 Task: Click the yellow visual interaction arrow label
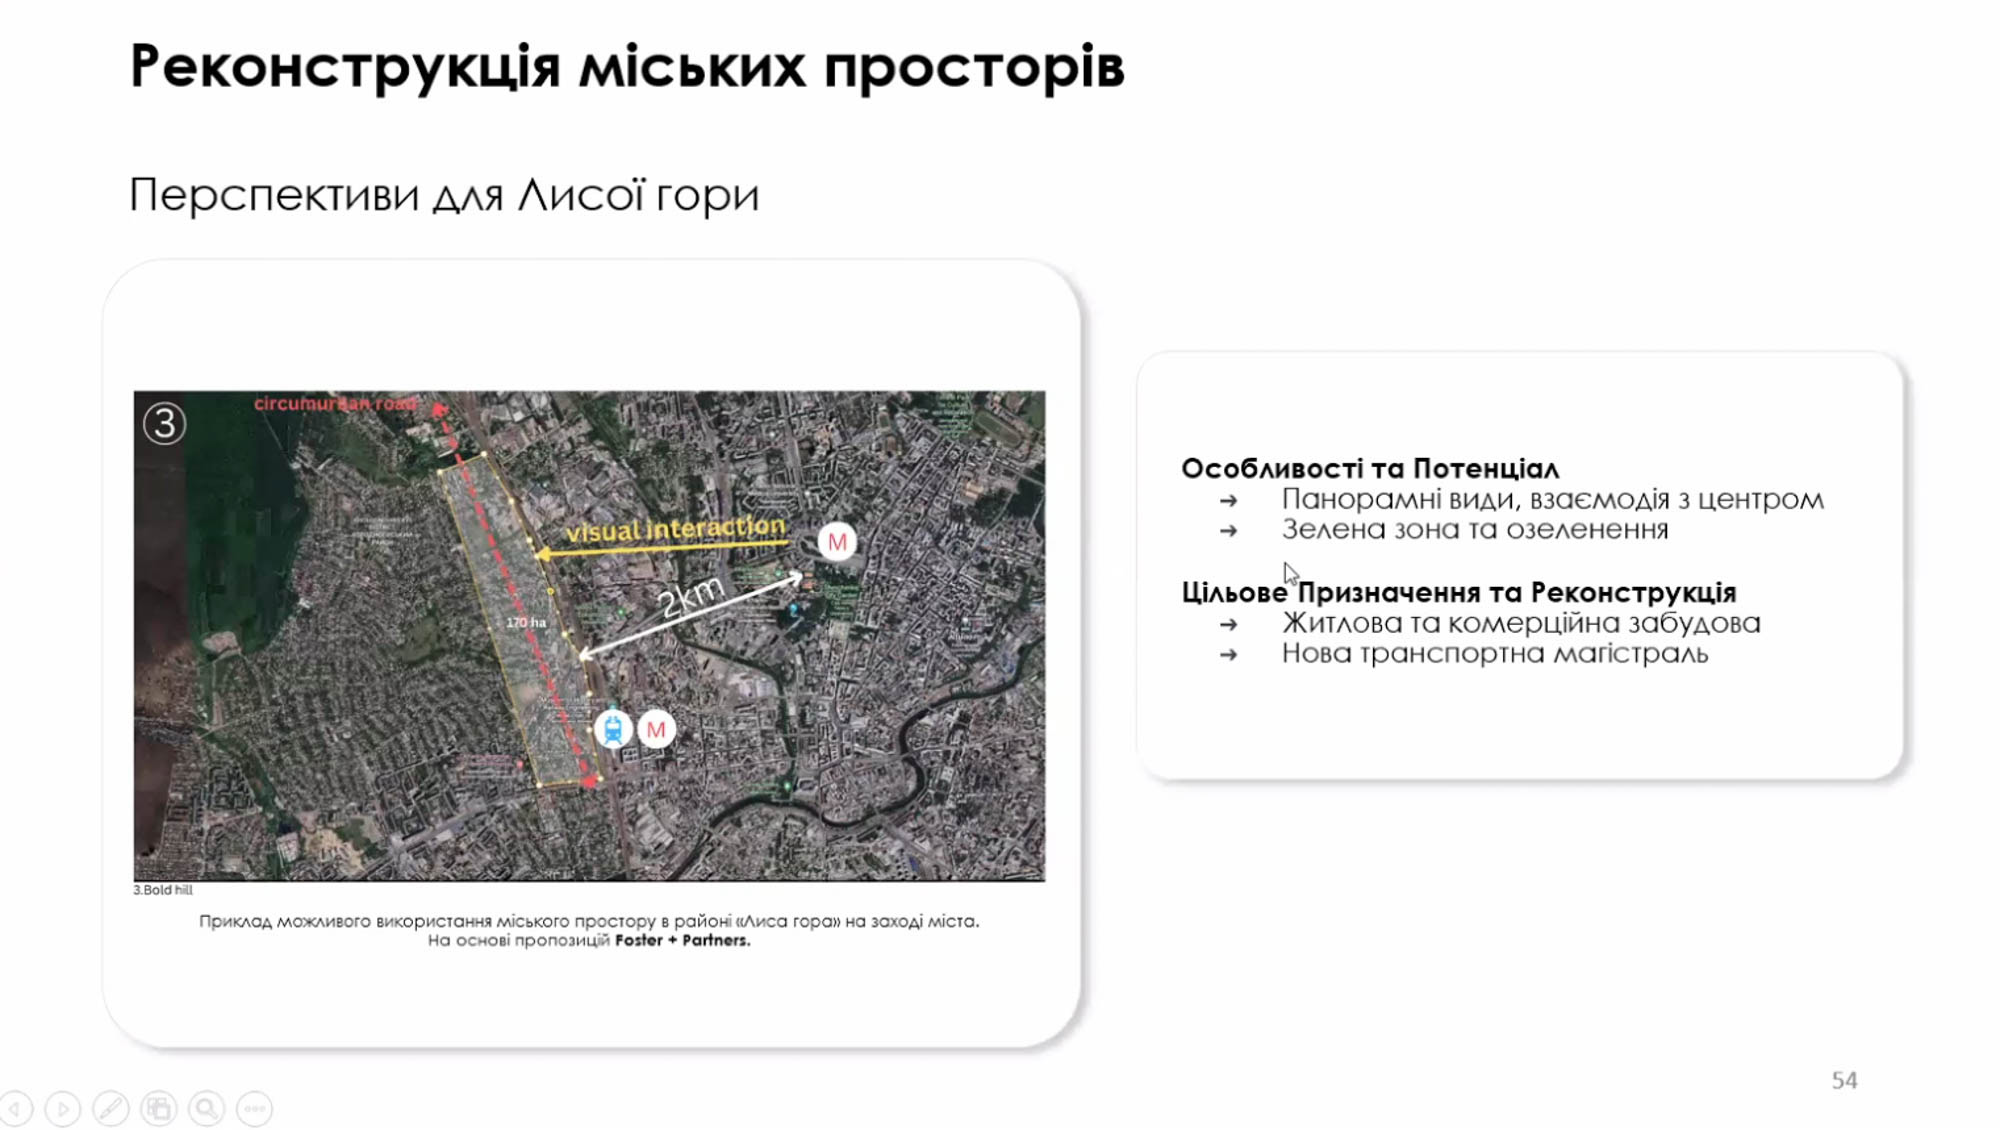pyautogui.click(x=676, y=529)
